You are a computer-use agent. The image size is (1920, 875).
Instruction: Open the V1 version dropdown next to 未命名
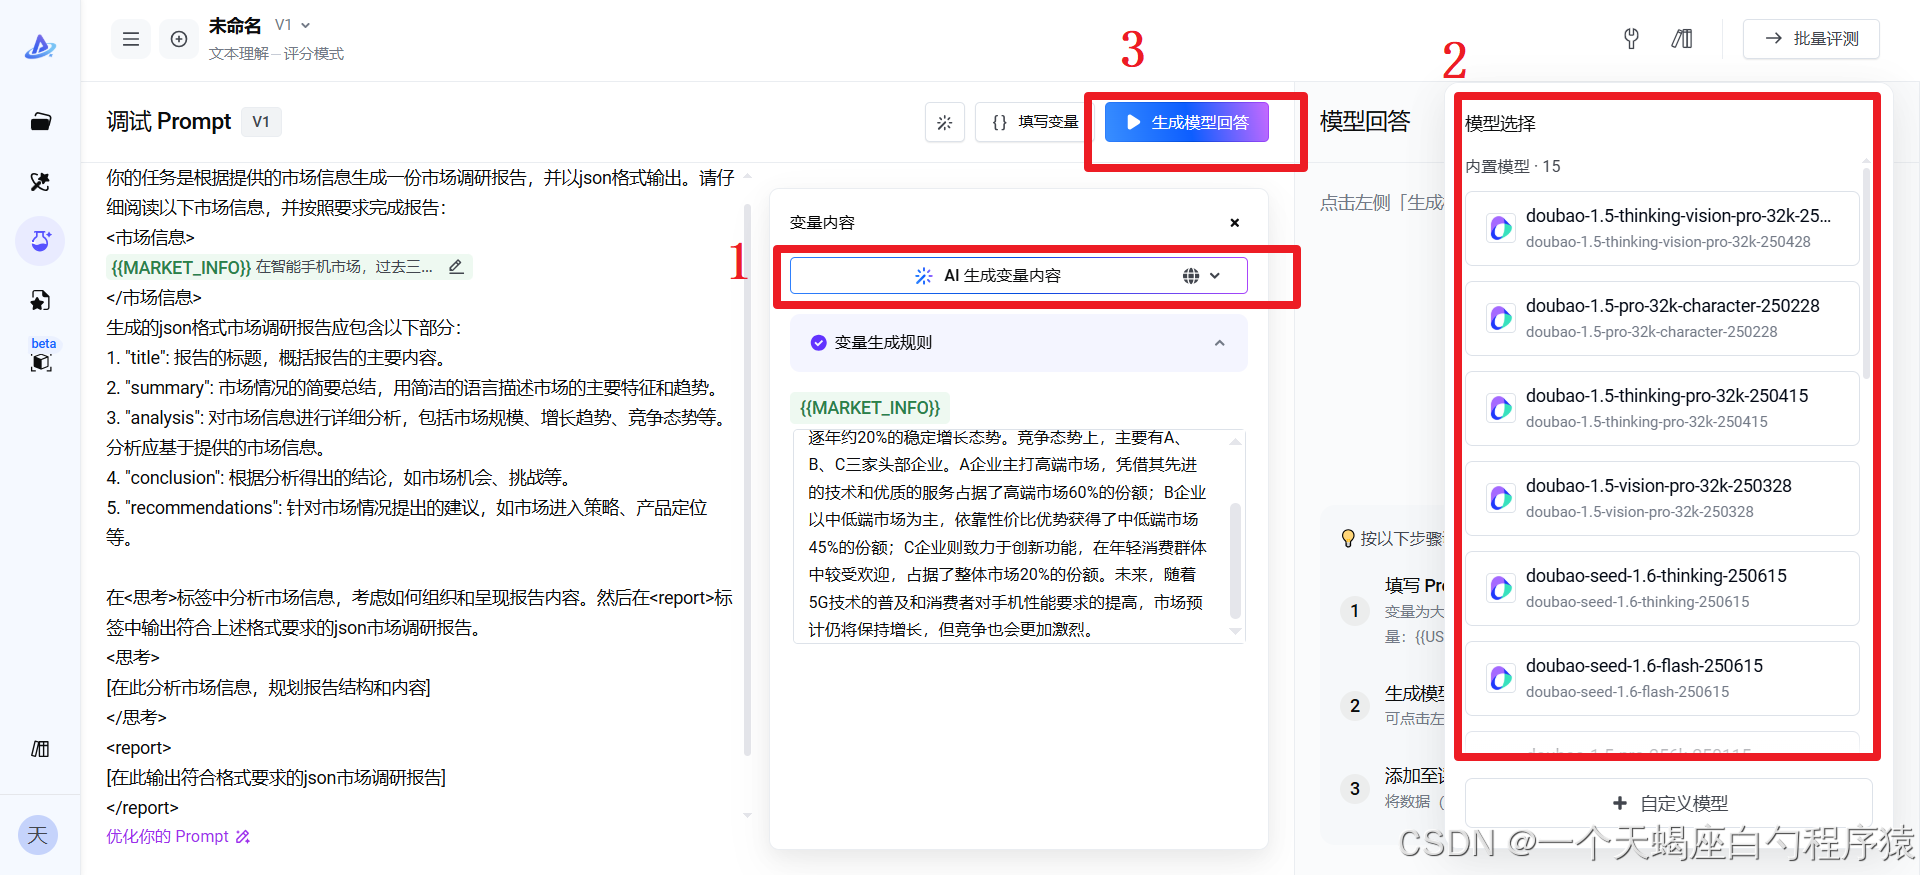pyautogui.click(x=293, y=25)
